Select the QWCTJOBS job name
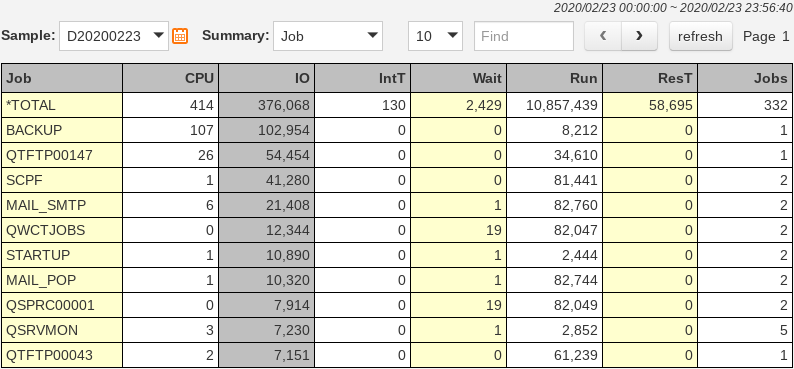Viewport: 794px width, 369px height. (46, 230)
